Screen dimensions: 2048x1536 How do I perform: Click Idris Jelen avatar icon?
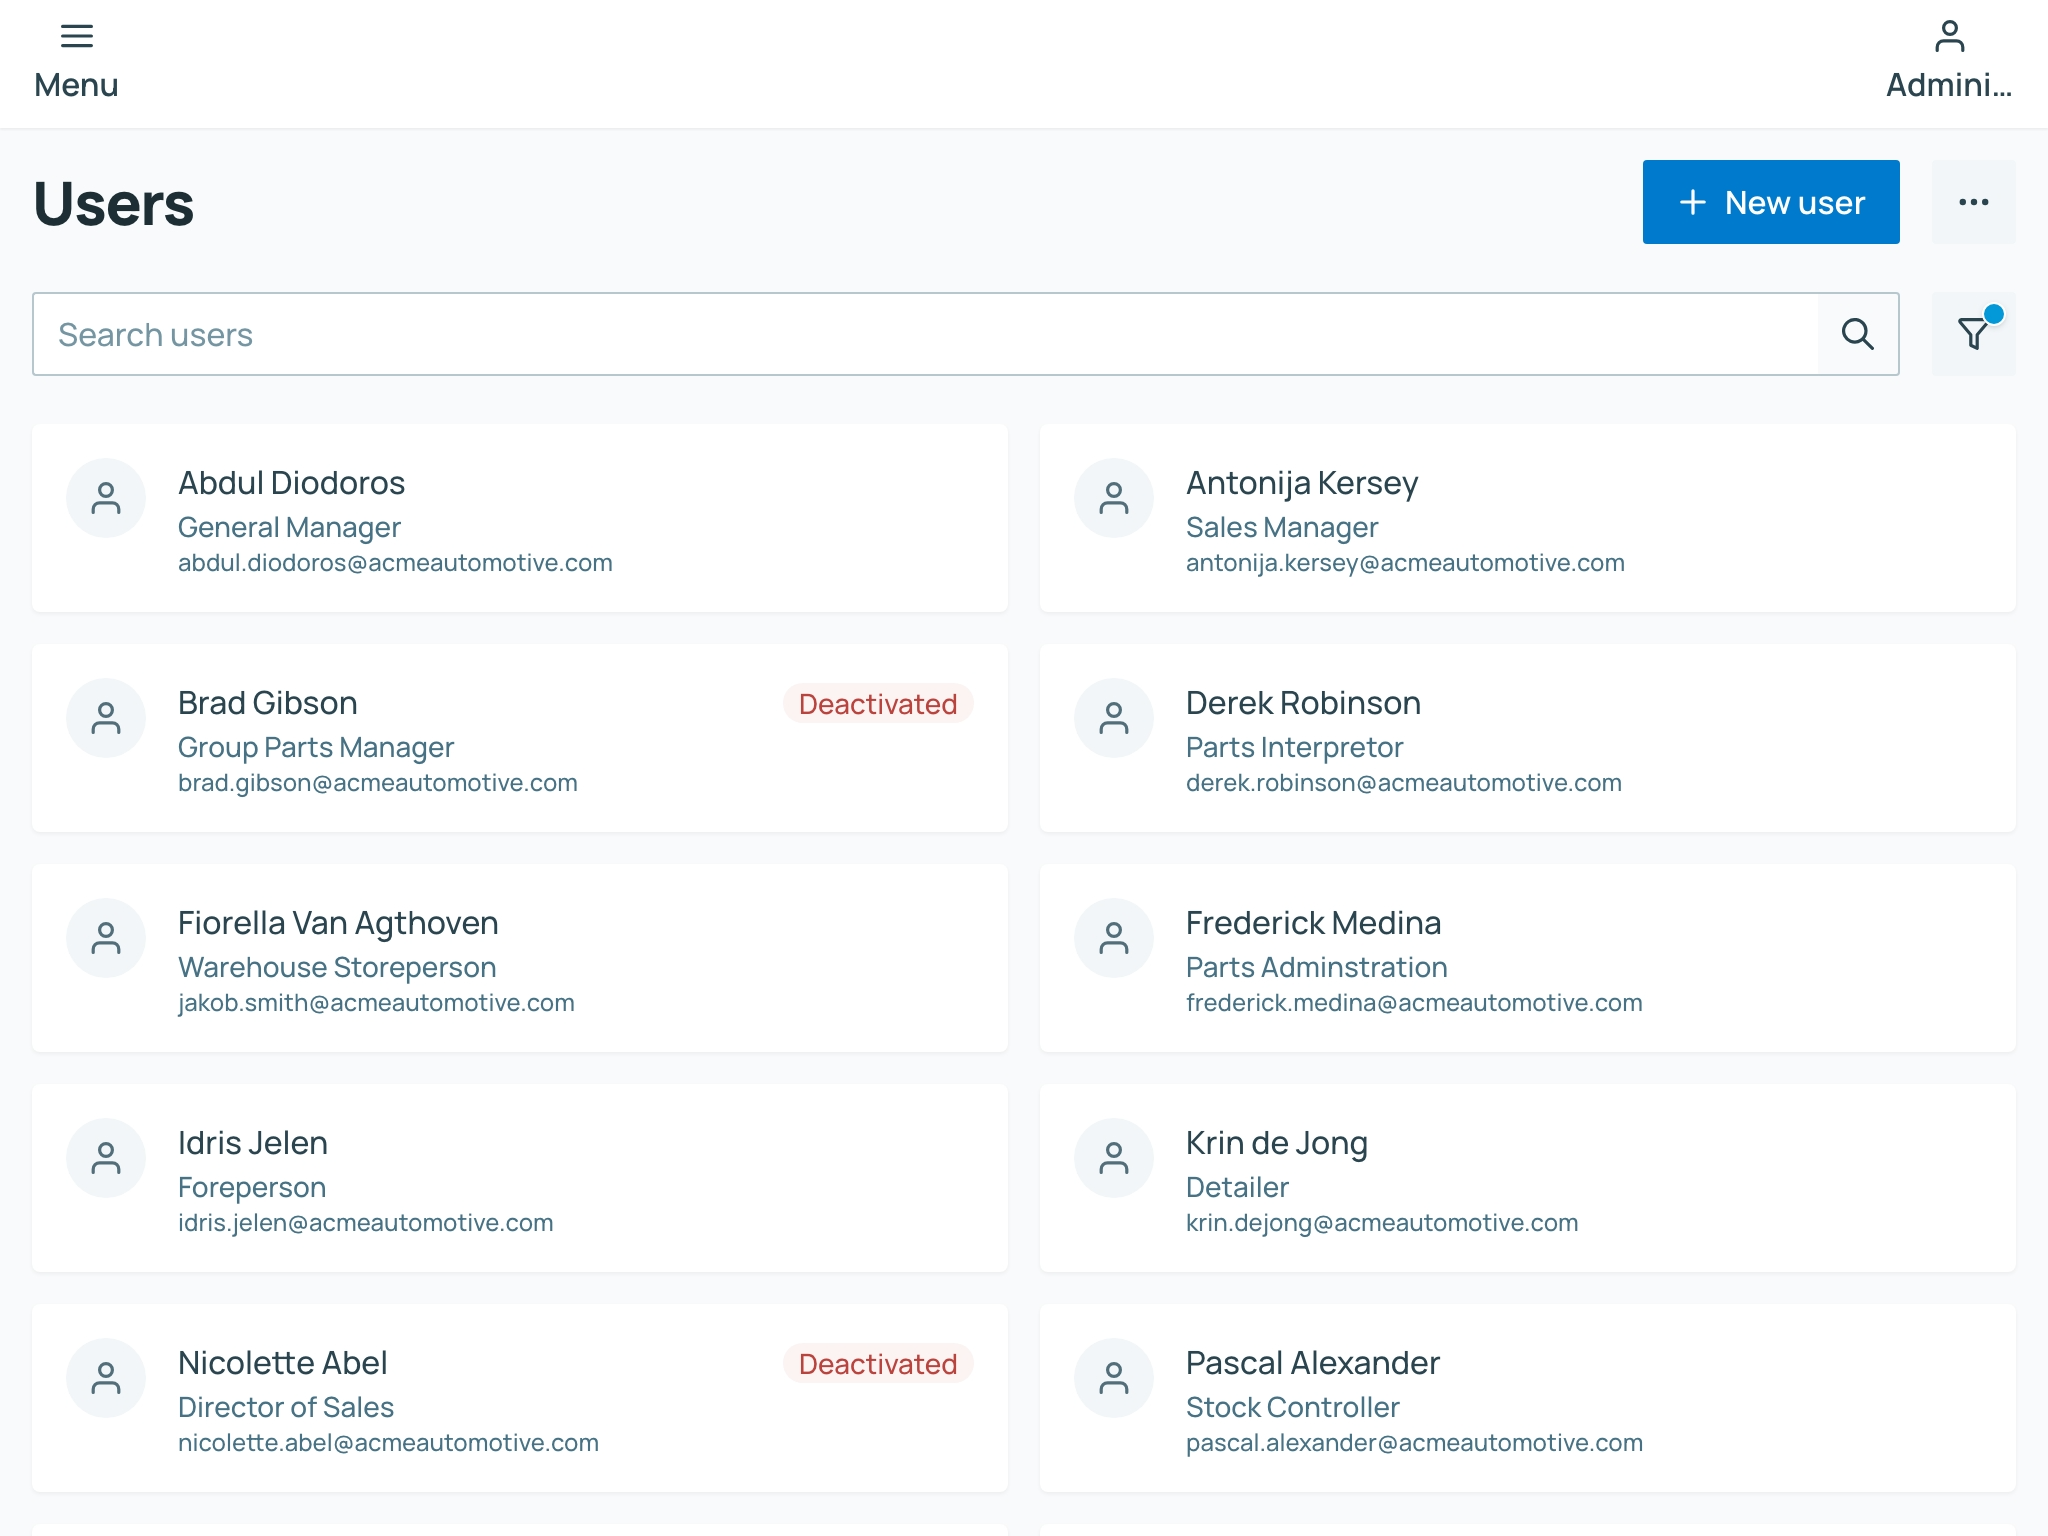click(x=106, y=1158)
